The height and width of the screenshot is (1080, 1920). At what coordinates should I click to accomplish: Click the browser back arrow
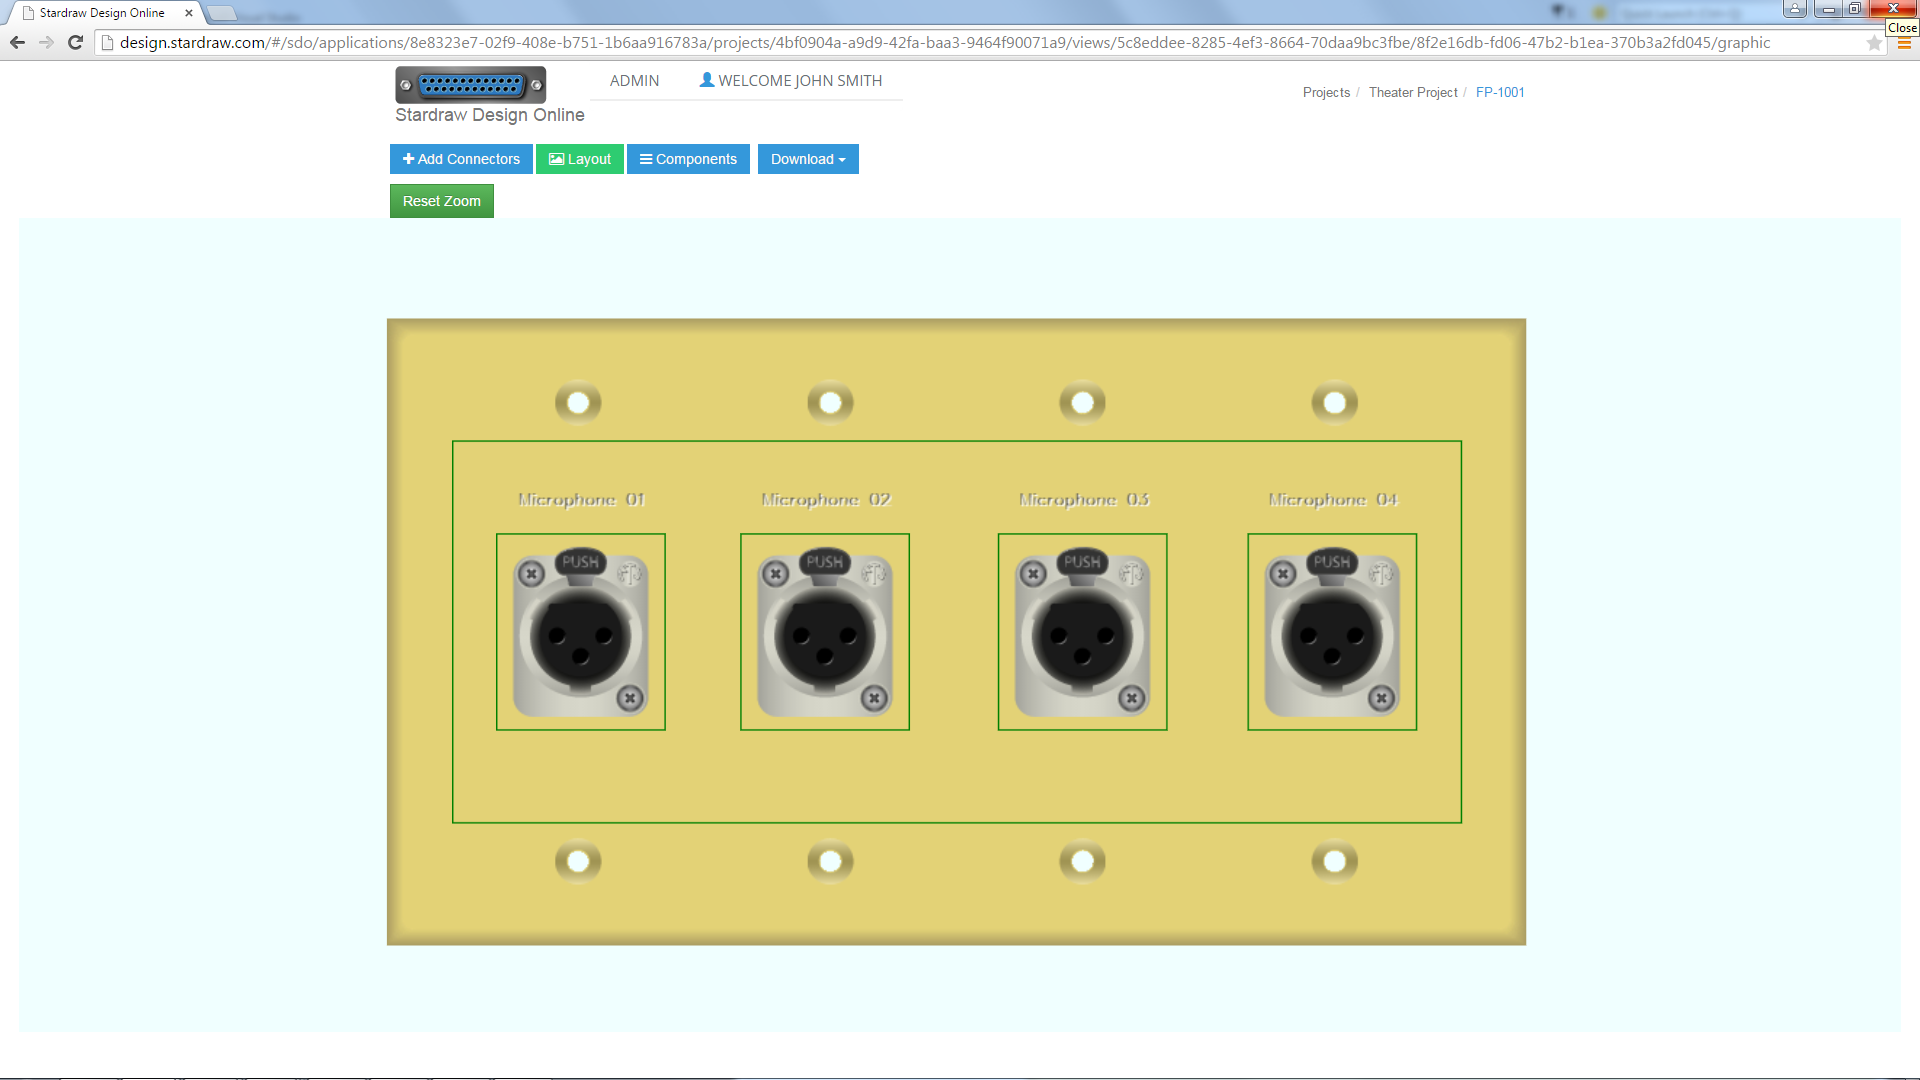click(17, 42)
